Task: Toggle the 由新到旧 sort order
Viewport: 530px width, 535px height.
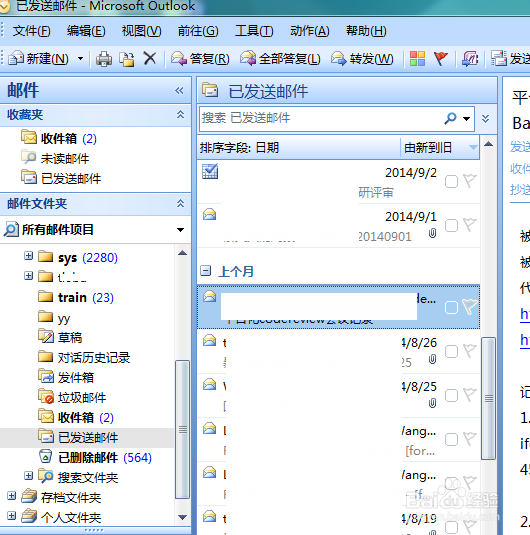Action: coord(440,148)
